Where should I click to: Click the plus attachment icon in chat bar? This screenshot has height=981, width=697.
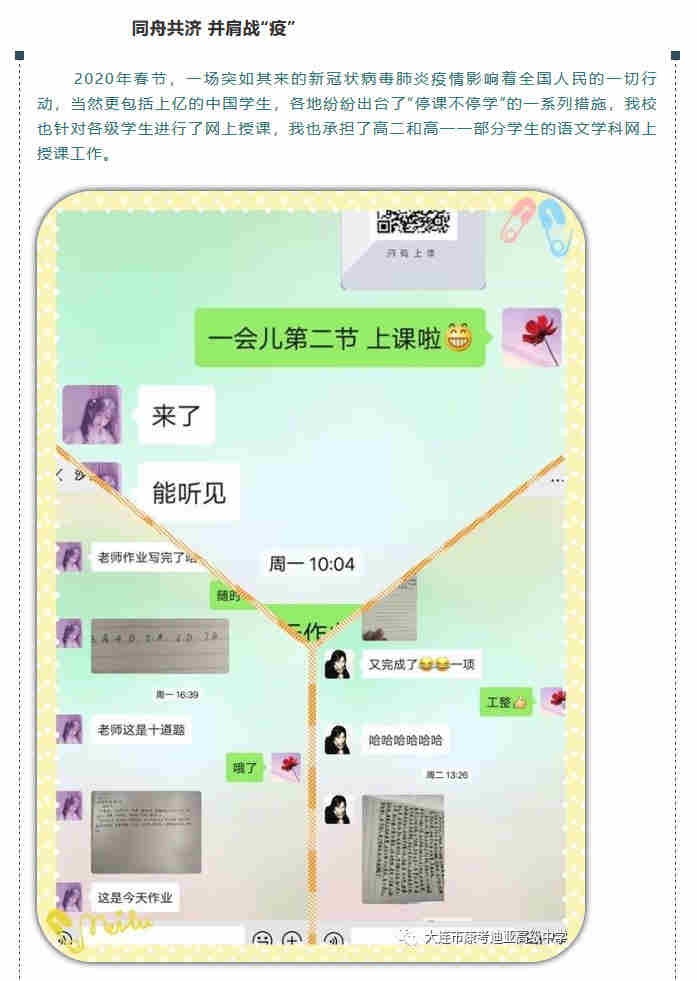coord(292,938)
